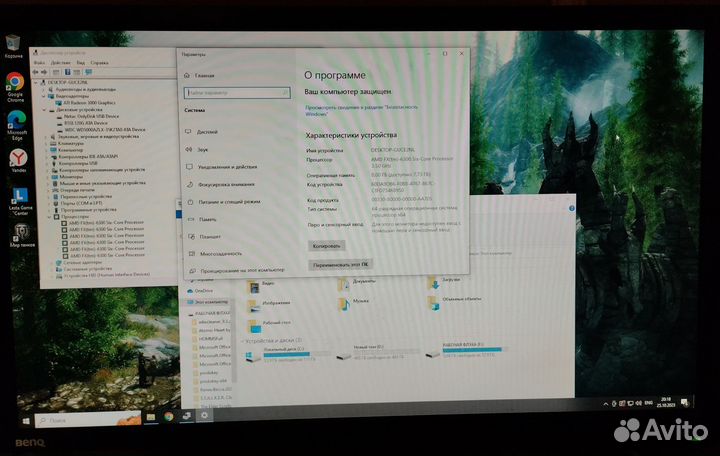Click Переименовать этот ПК button
The width and height of the screenshot is (720, 456).
point(341,265)
